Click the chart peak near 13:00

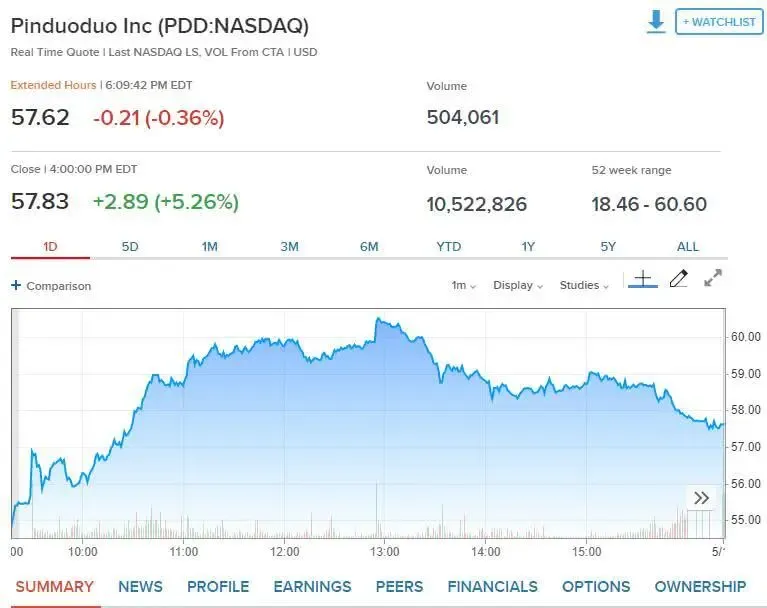(378, 319)
